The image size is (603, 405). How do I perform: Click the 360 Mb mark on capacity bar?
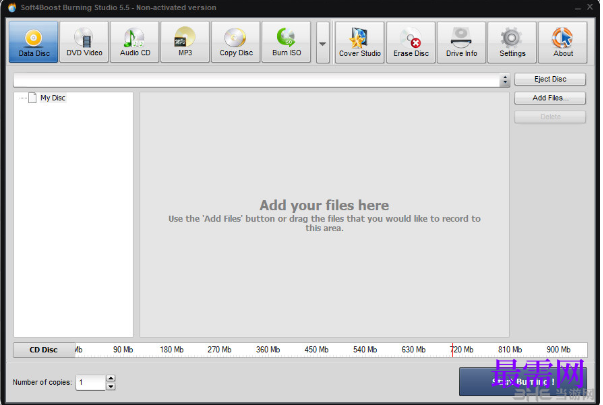pos(268,350)
